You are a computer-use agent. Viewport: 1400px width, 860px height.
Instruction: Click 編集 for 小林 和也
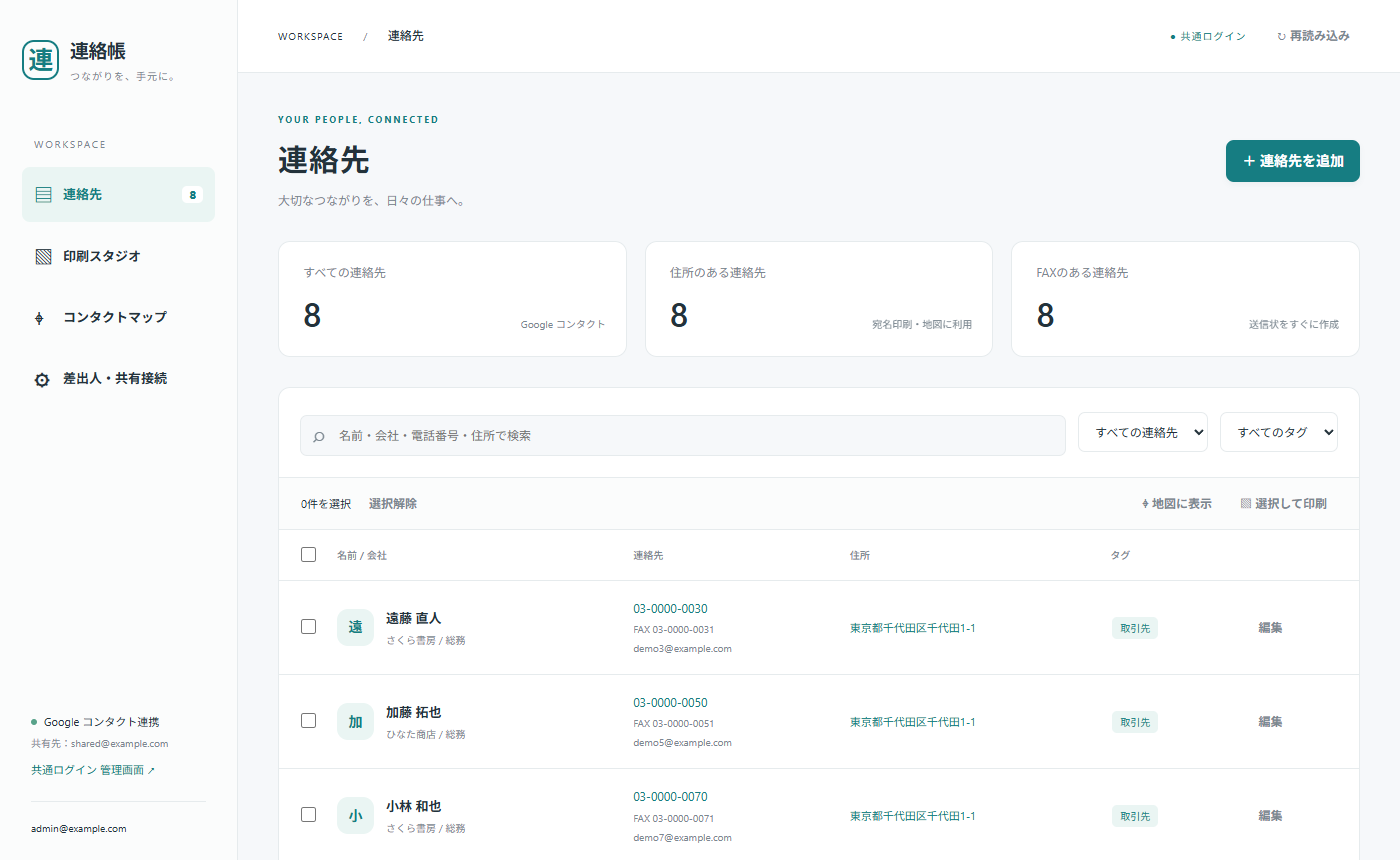(x=1270, y=816)
